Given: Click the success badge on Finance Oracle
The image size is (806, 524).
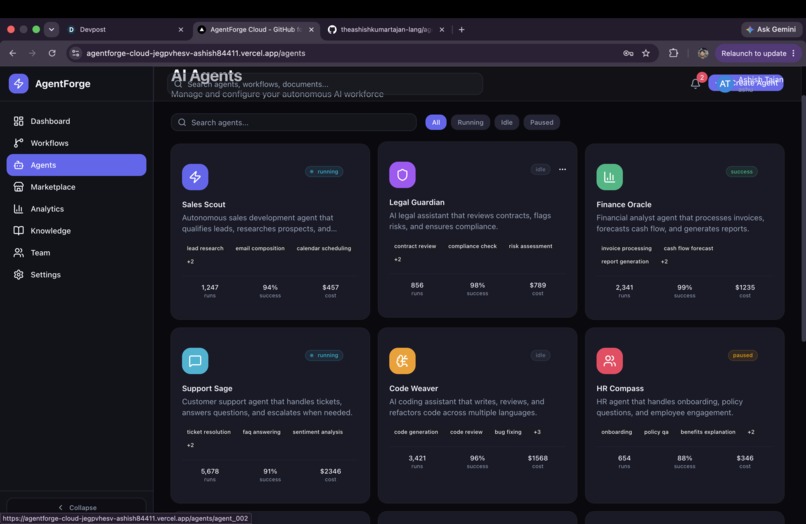Looking at the screenshot, I should tap(741, 172).
